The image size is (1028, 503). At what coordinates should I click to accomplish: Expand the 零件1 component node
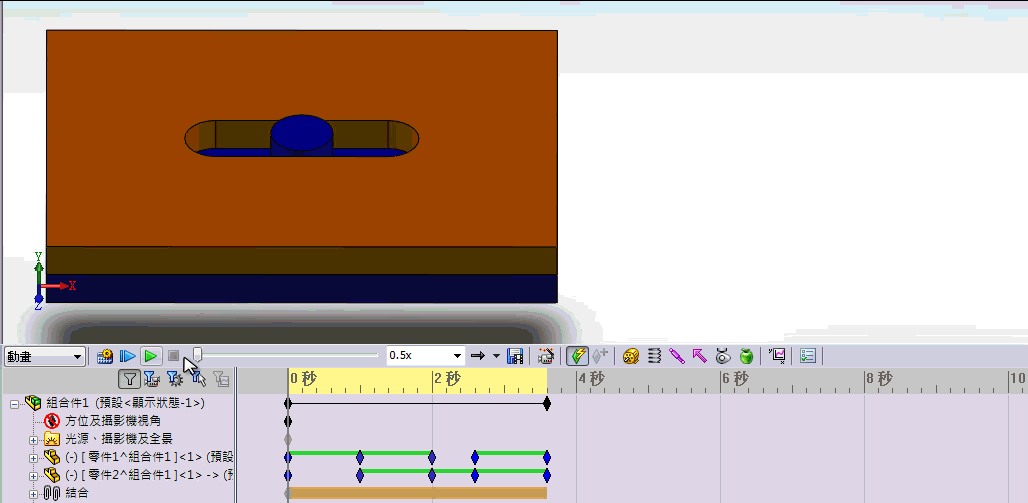click(x=33, y=457)
